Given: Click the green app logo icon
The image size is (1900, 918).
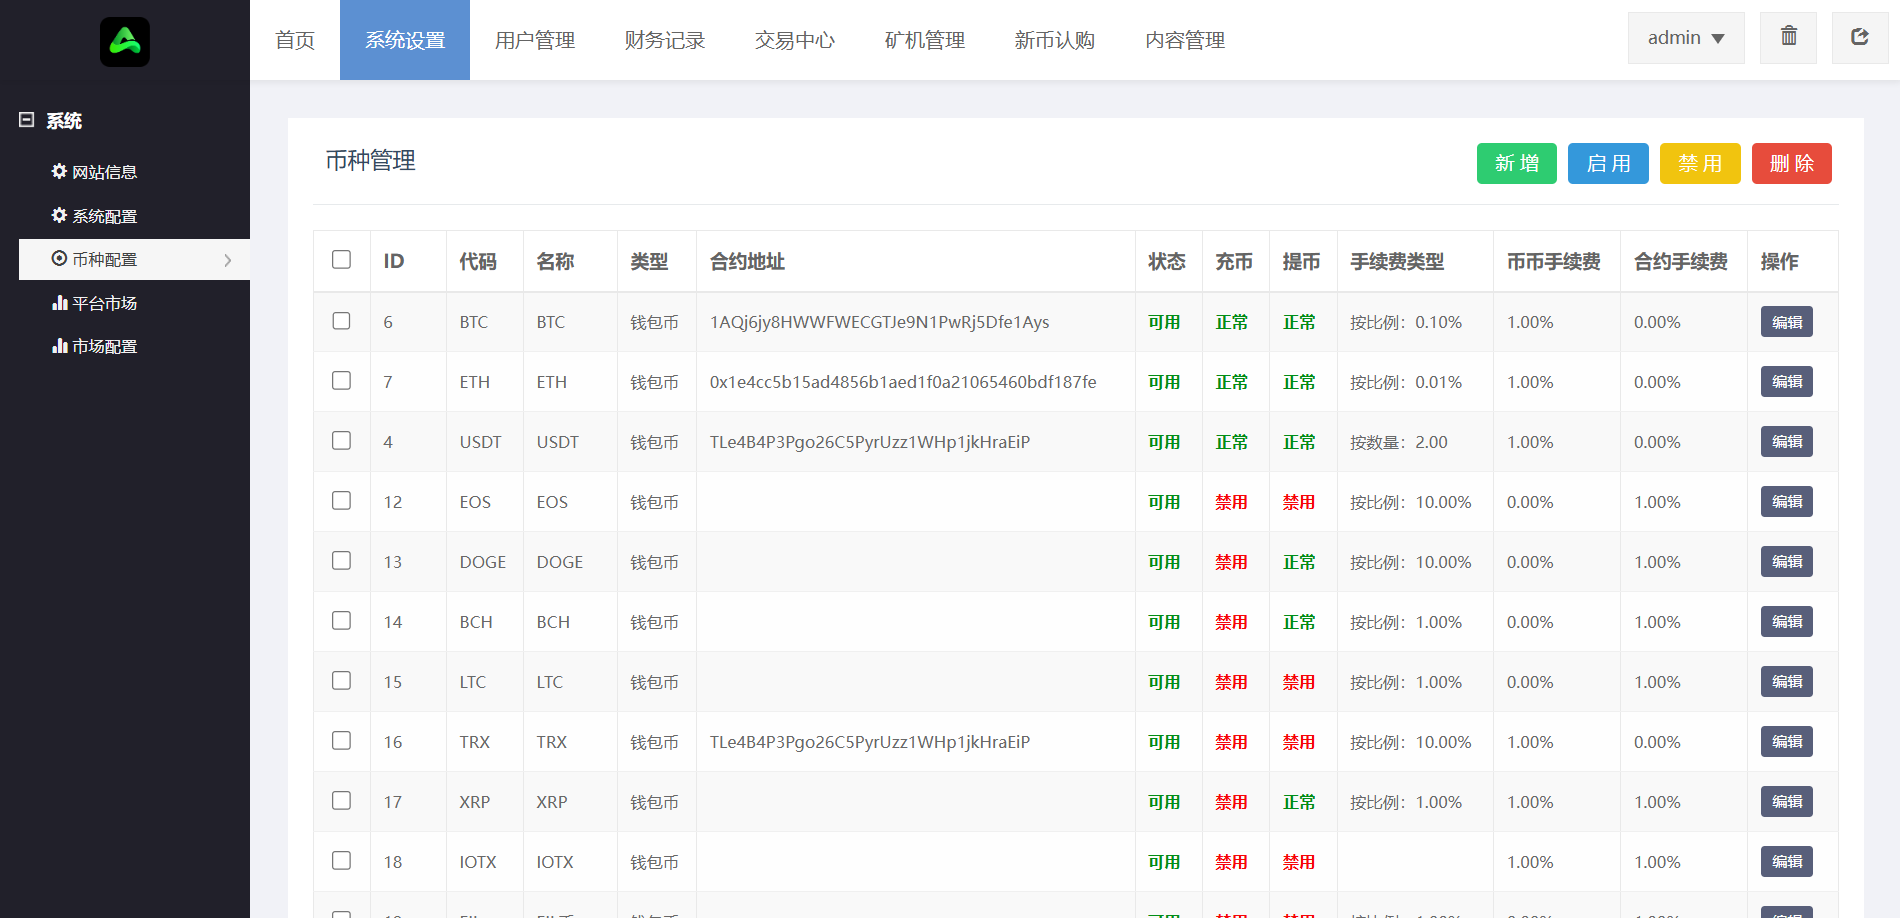Looking at the screenshot, I should tap(125, 42).
